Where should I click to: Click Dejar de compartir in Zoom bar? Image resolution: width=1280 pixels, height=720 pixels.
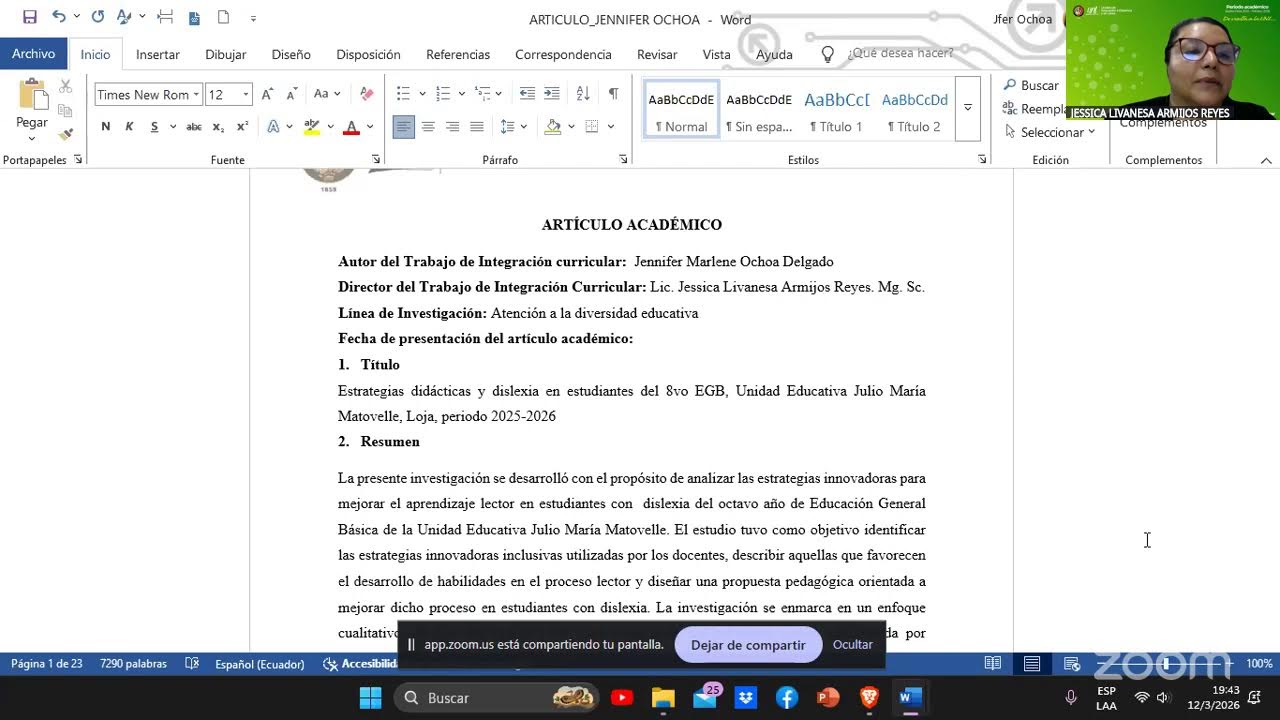click(x=748, y=645)
